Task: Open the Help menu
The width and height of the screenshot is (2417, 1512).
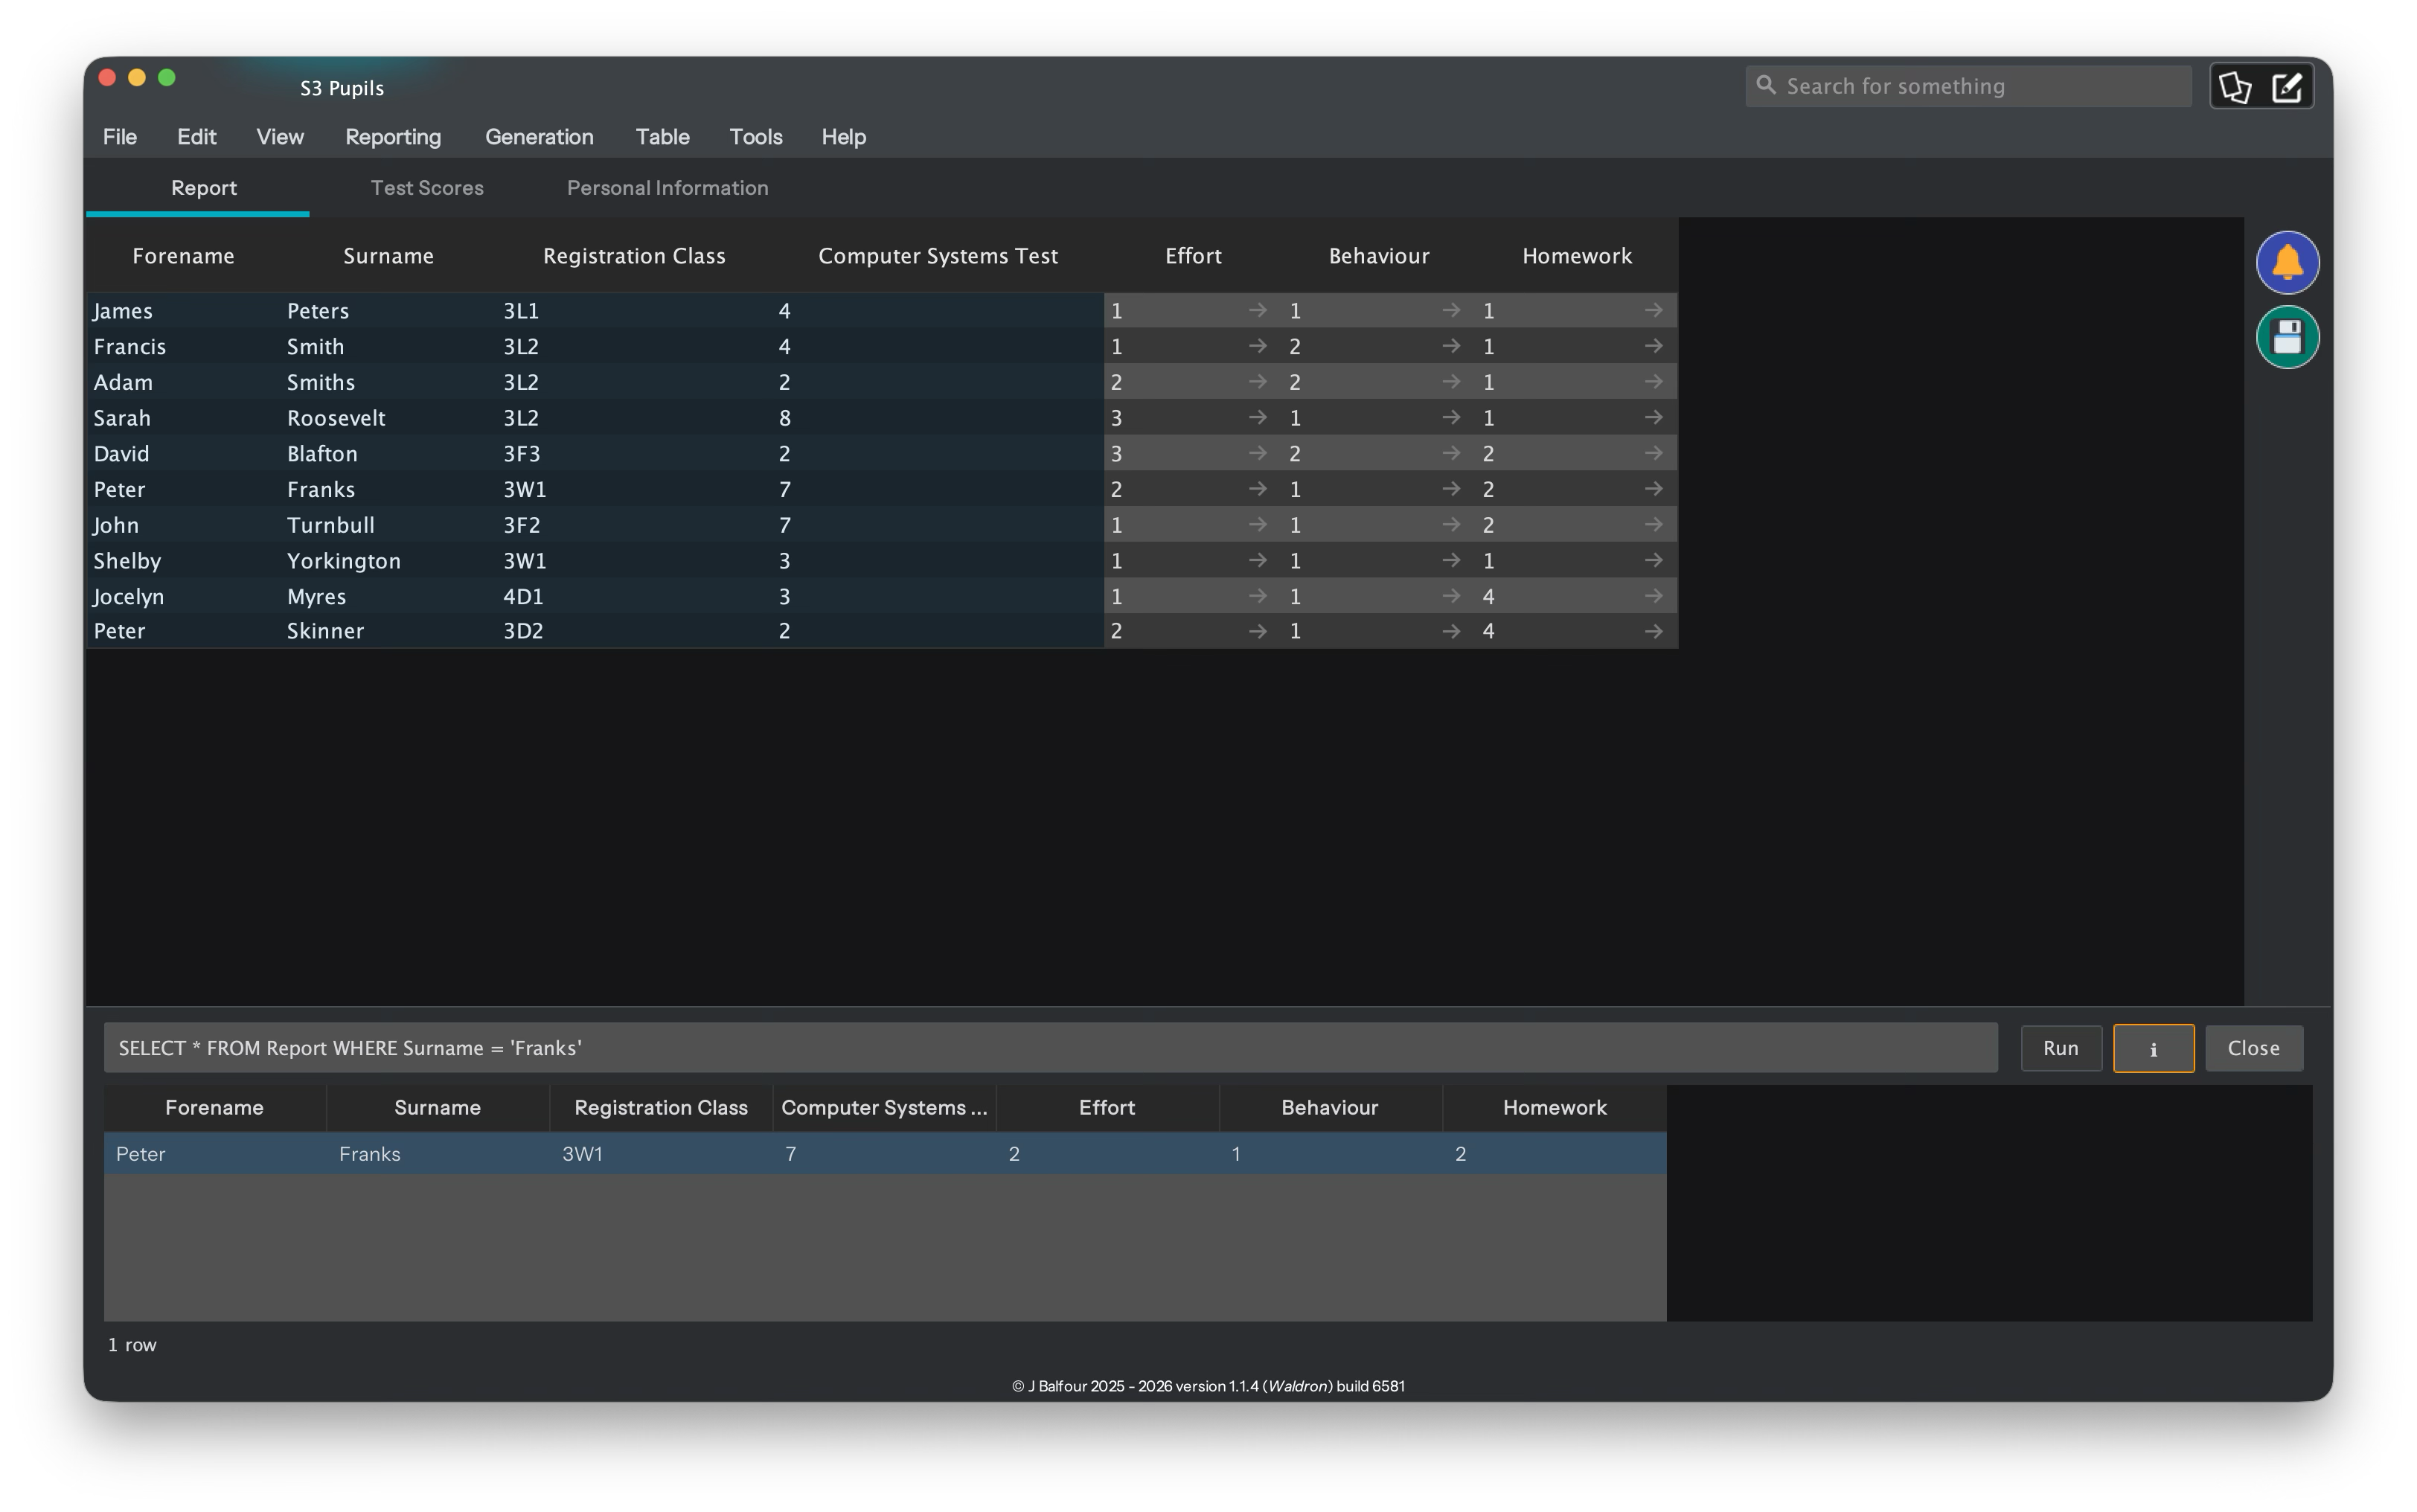Action: [x=844, y=137]
